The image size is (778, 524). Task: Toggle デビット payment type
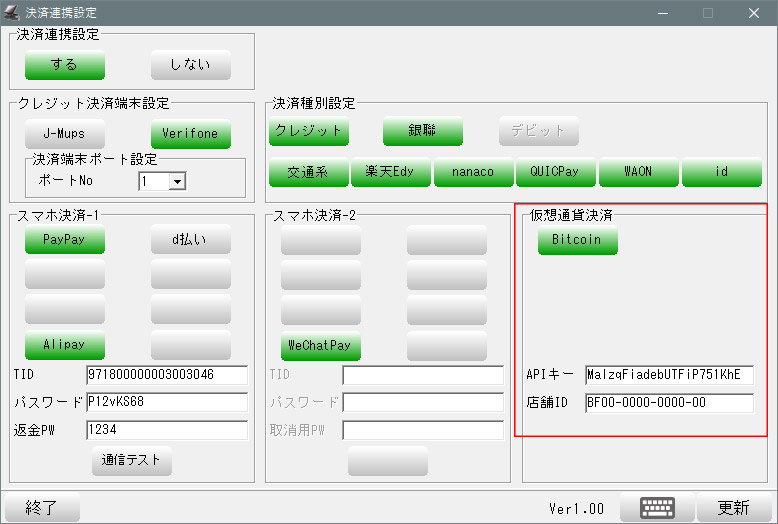[539, 131]
